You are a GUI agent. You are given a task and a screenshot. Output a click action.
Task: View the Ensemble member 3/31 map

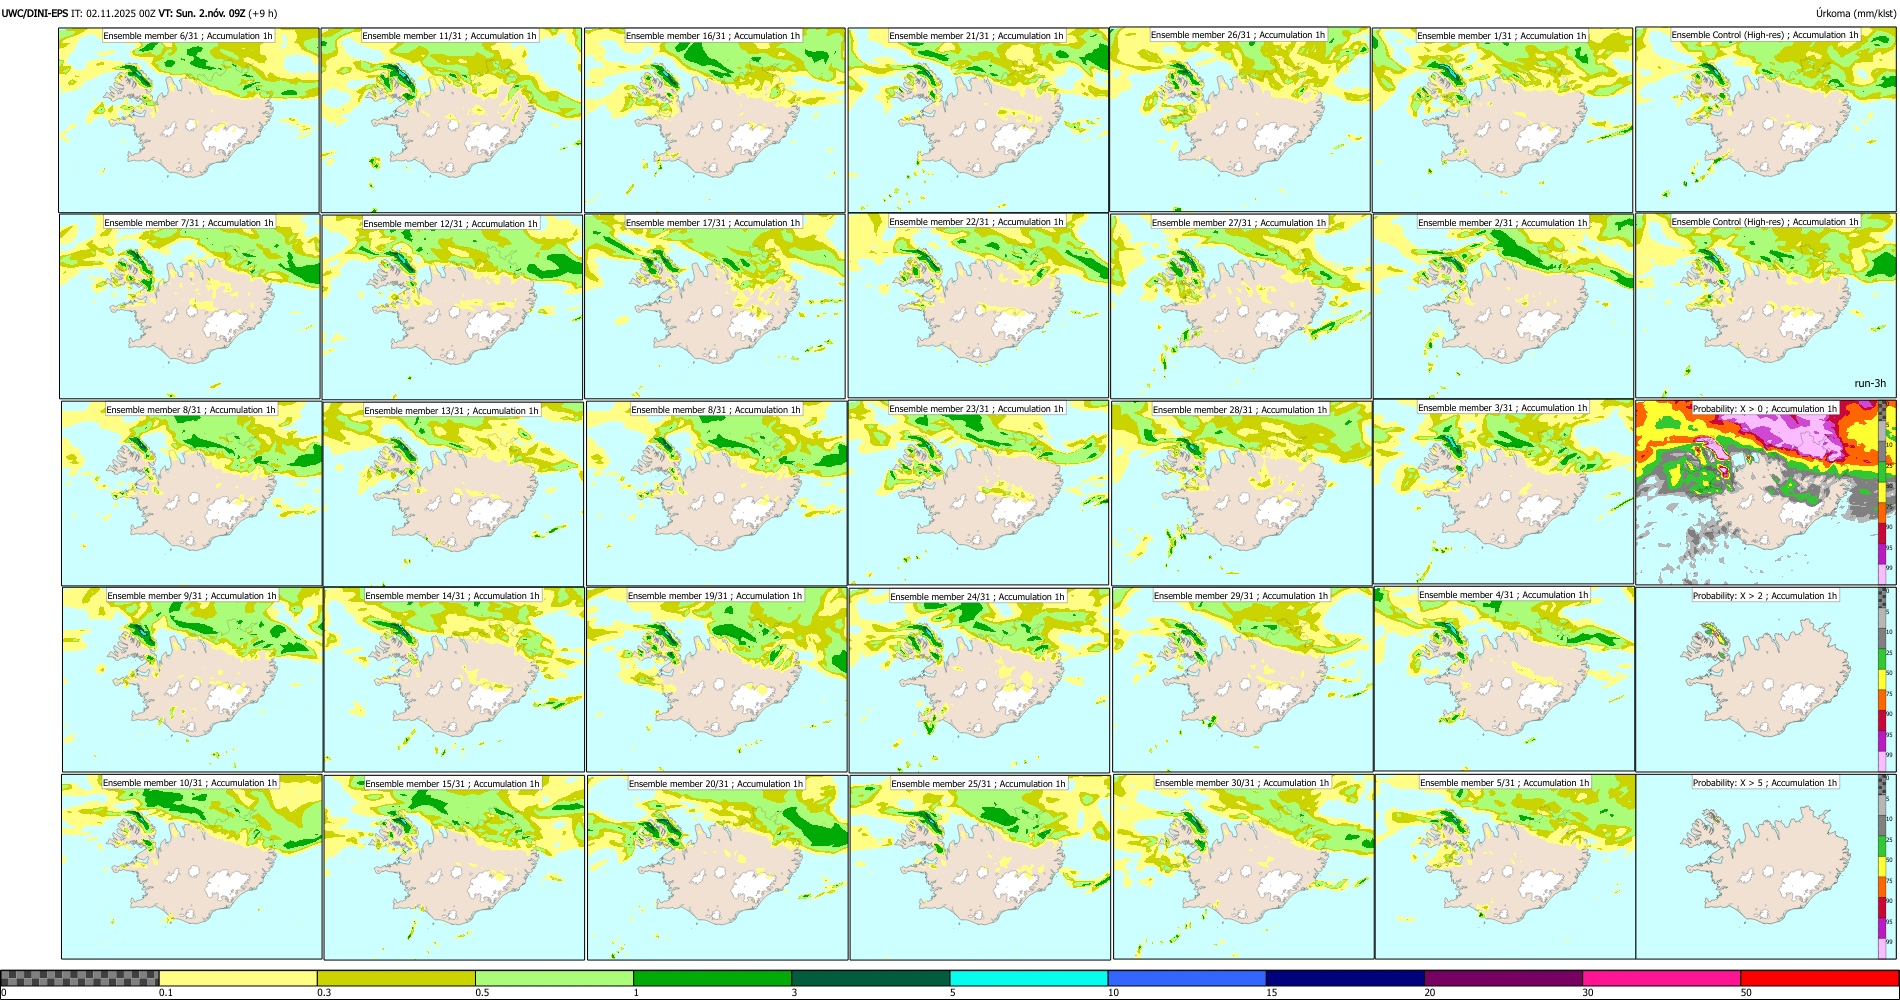point(1503,492)
